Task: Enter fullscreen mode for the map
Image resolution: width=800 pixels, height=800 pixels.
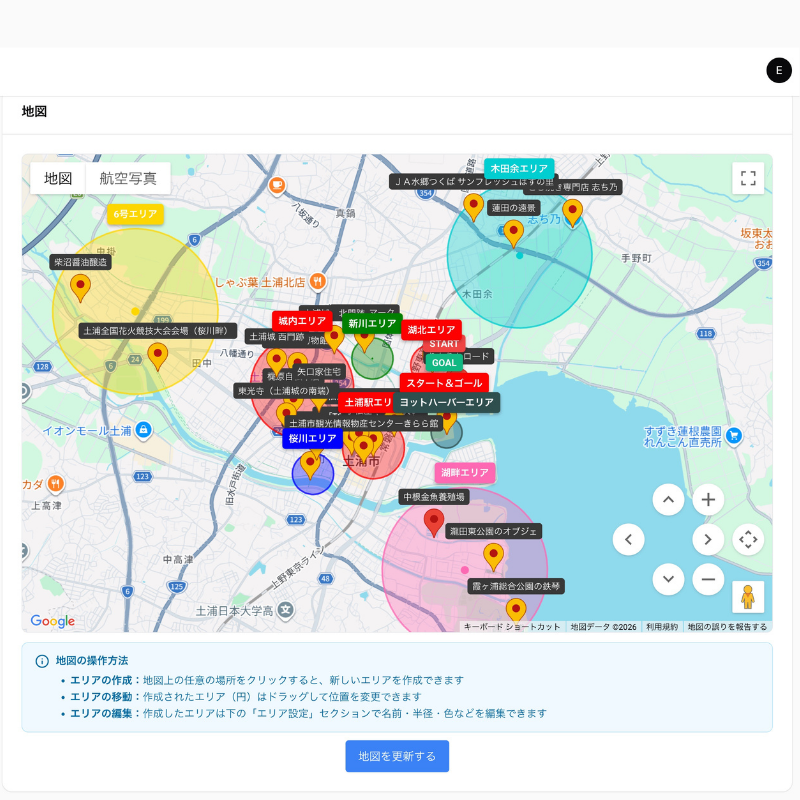Action: pos(747,177)
